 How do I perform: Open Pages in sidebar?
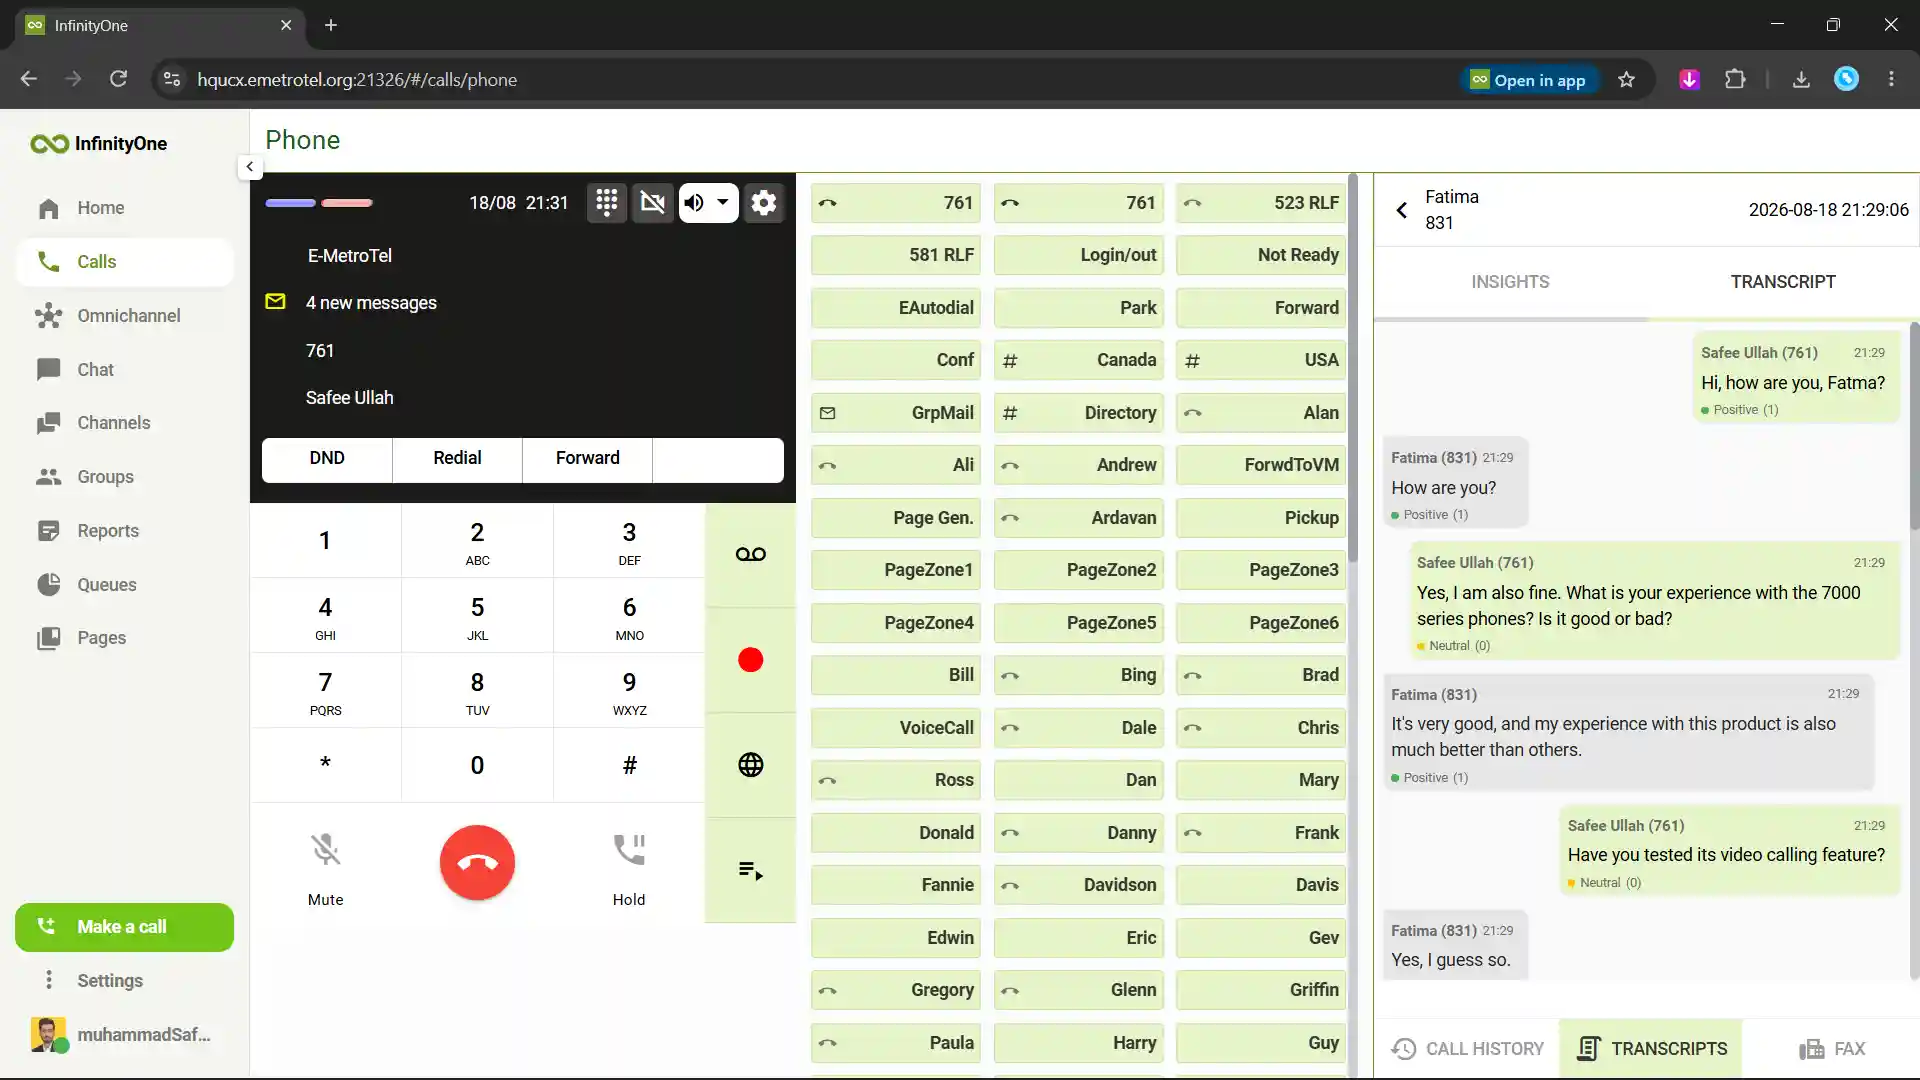click(x=125, y=638)
